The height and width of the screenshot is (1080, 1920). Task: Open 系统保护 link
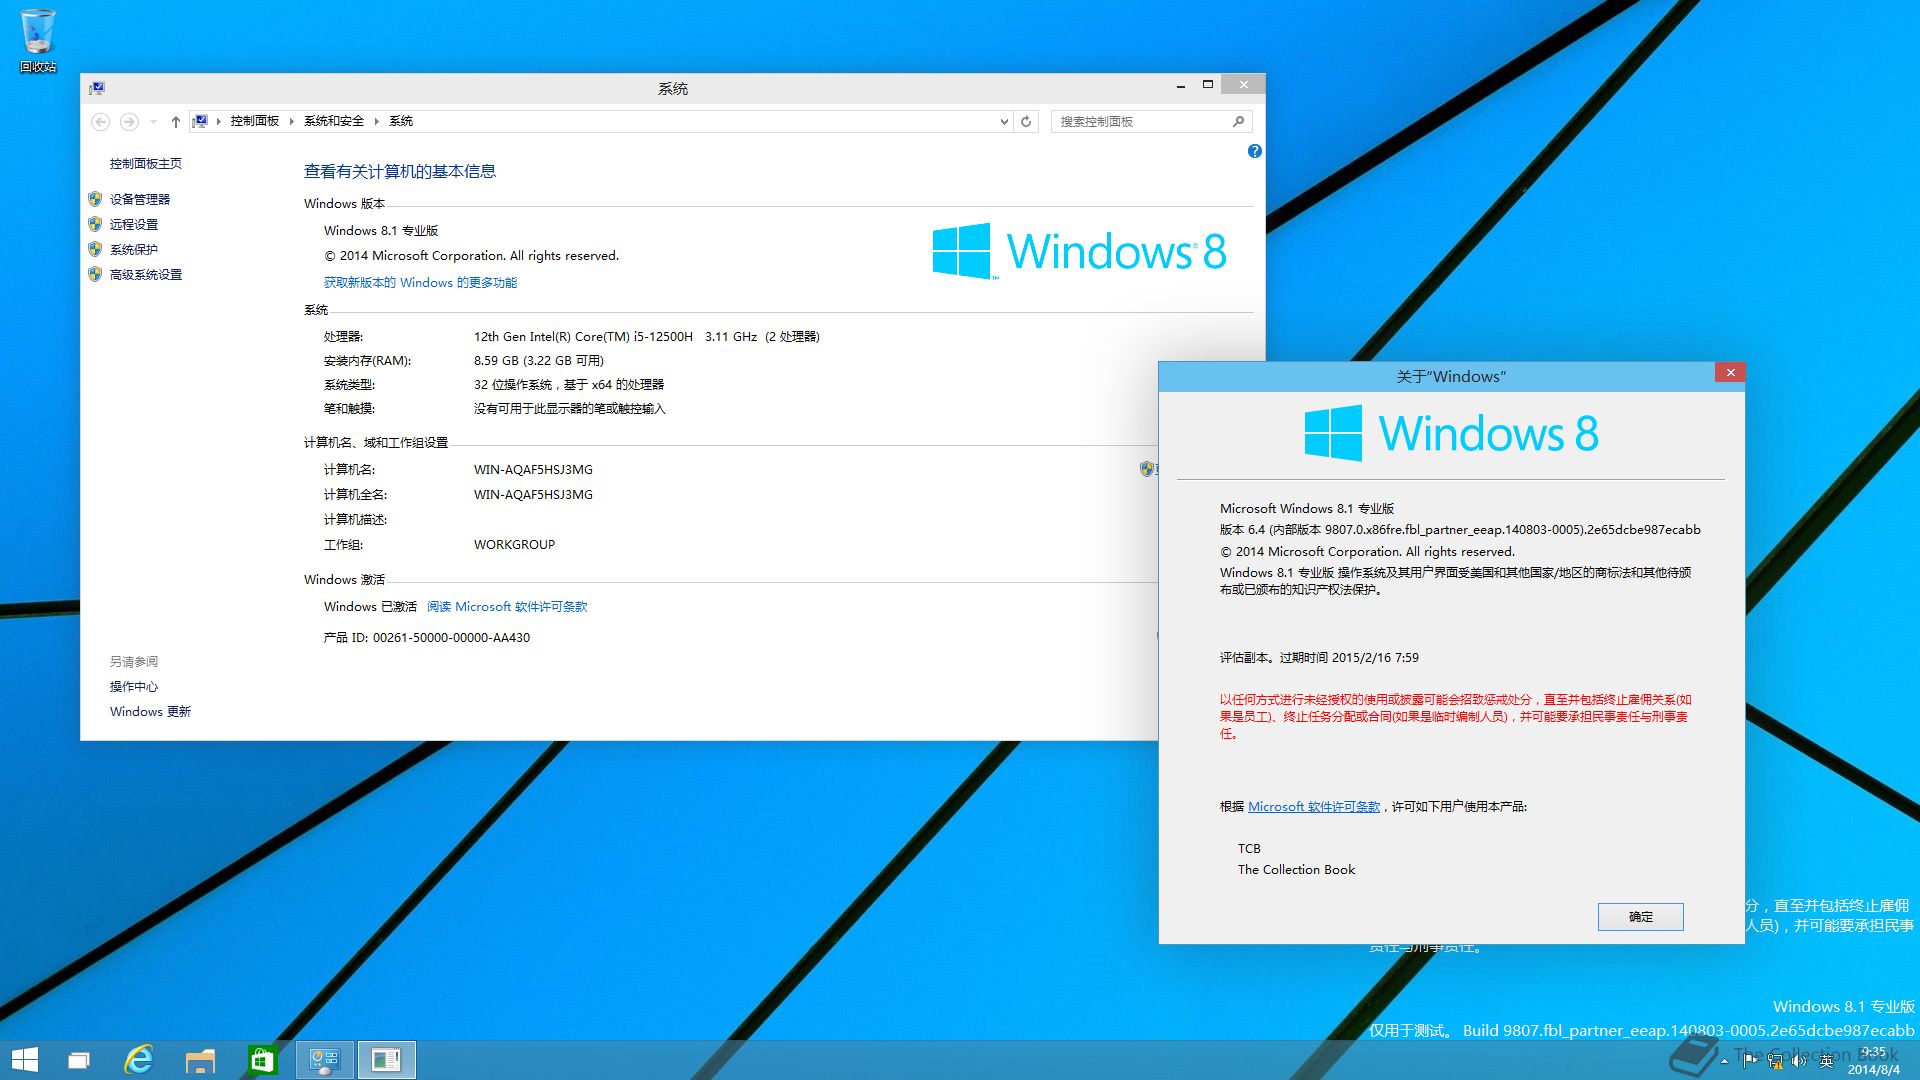coord(134,249)
